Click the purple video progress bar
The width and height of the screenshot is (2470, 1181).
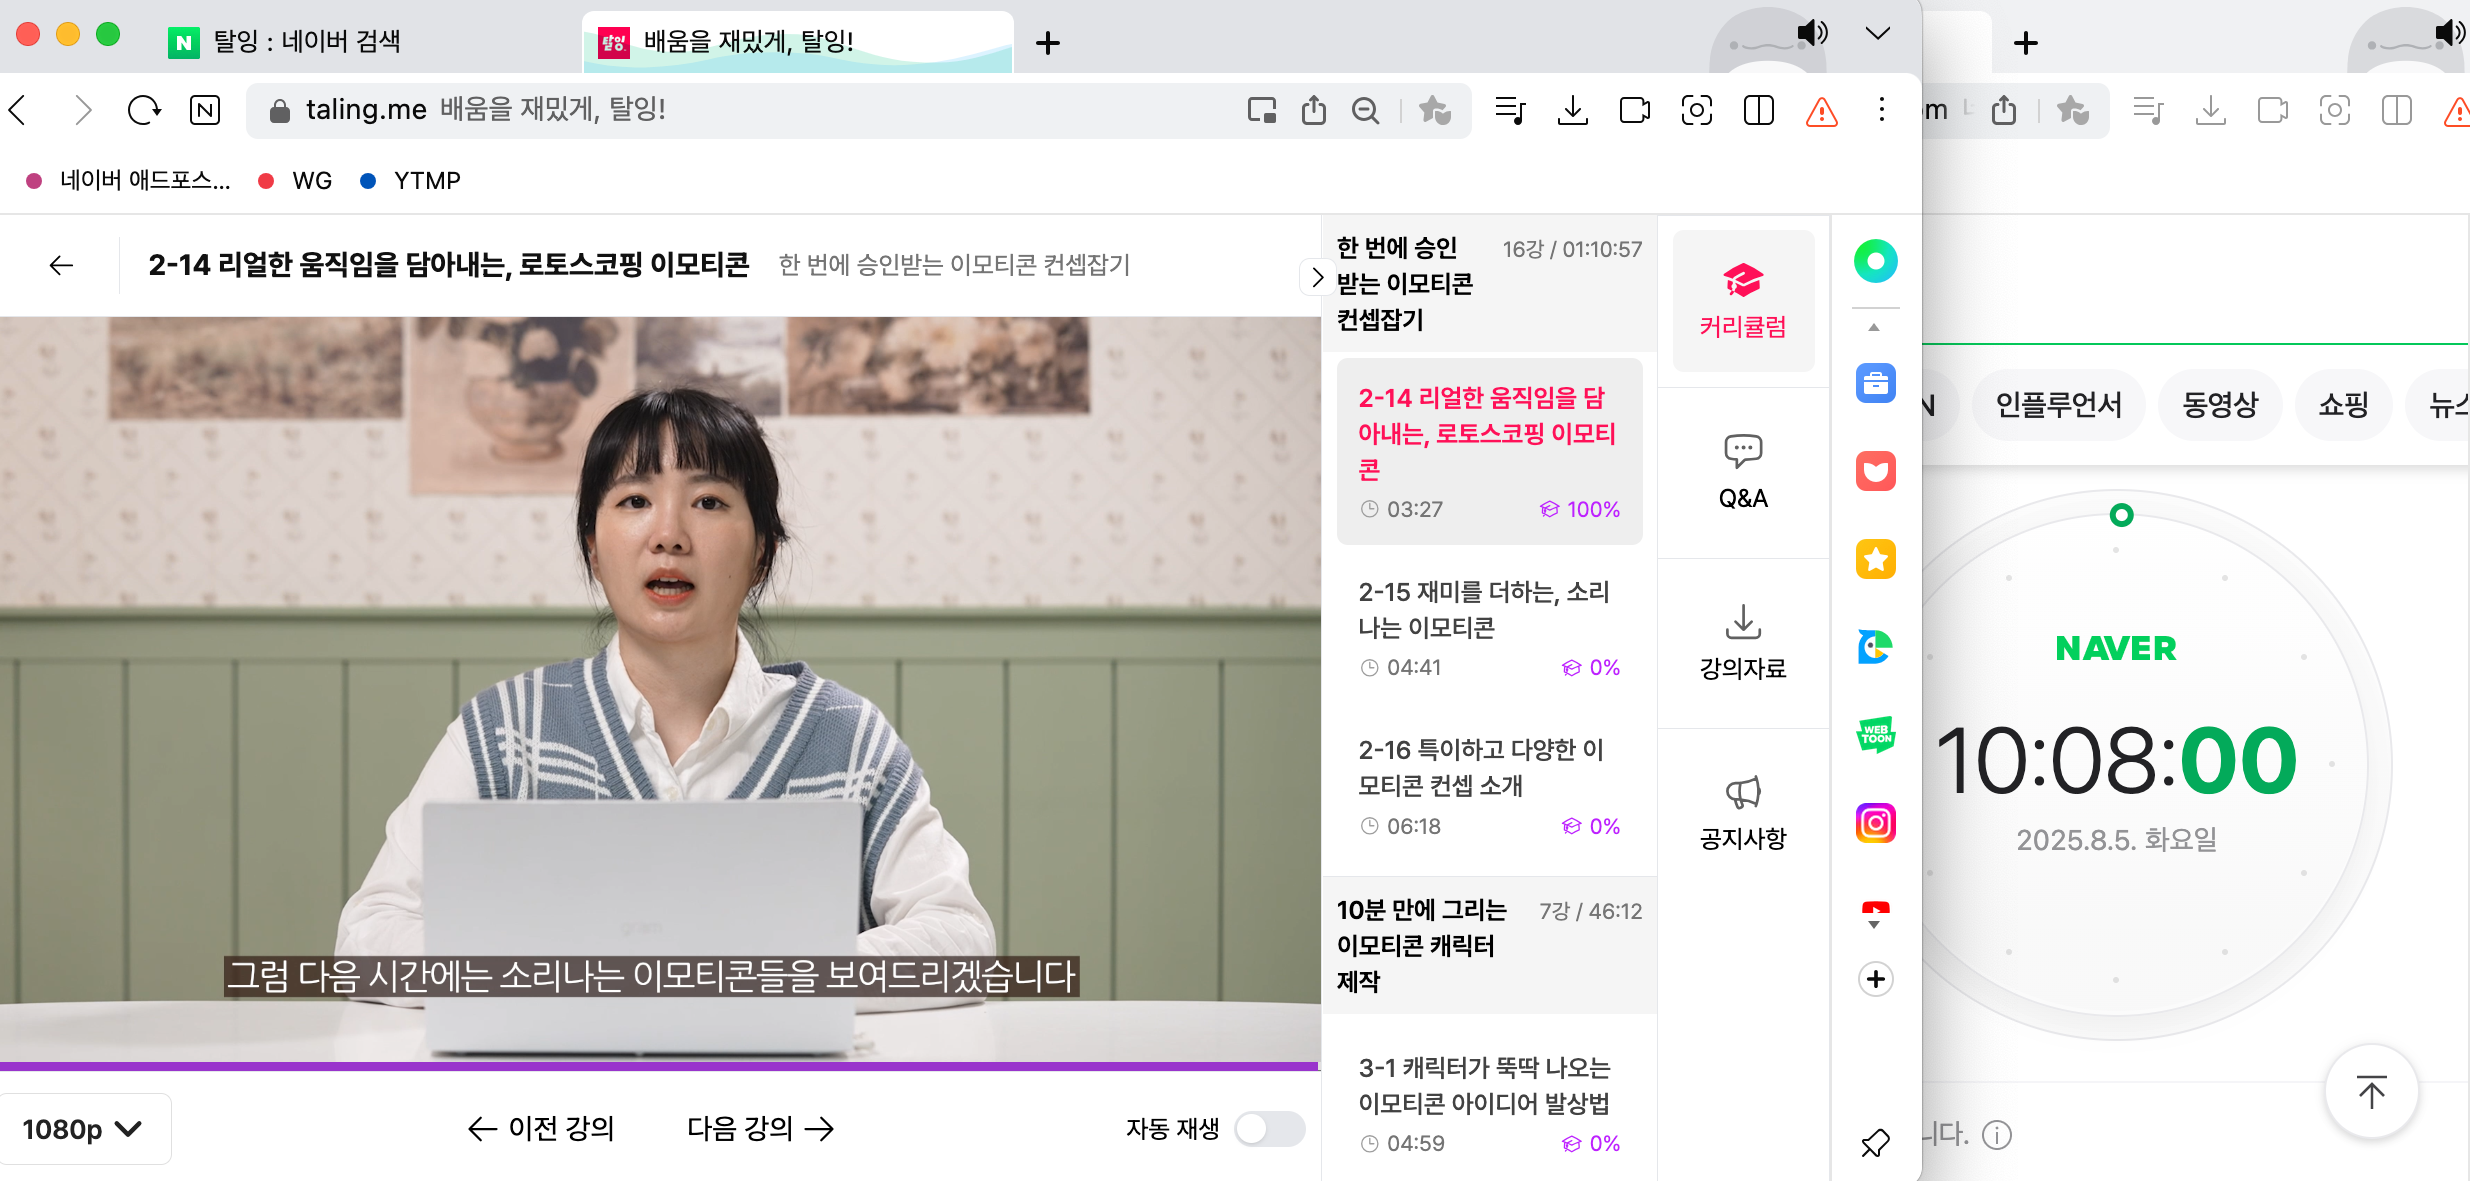coord(660,1066)
